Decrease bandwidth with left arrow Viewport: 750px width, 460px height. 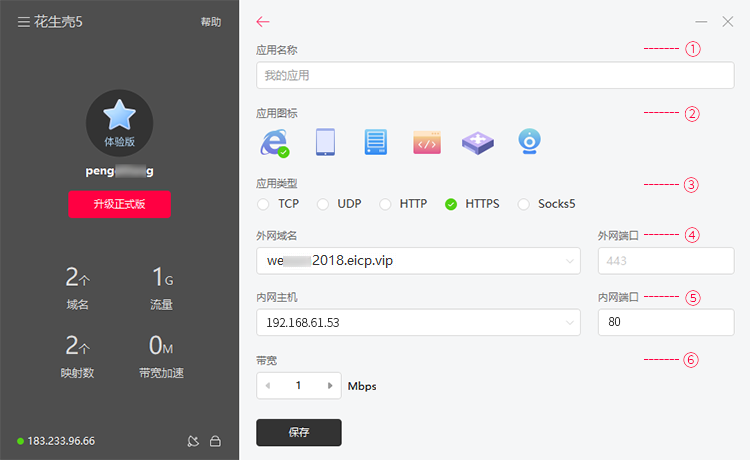pos(268,385)
